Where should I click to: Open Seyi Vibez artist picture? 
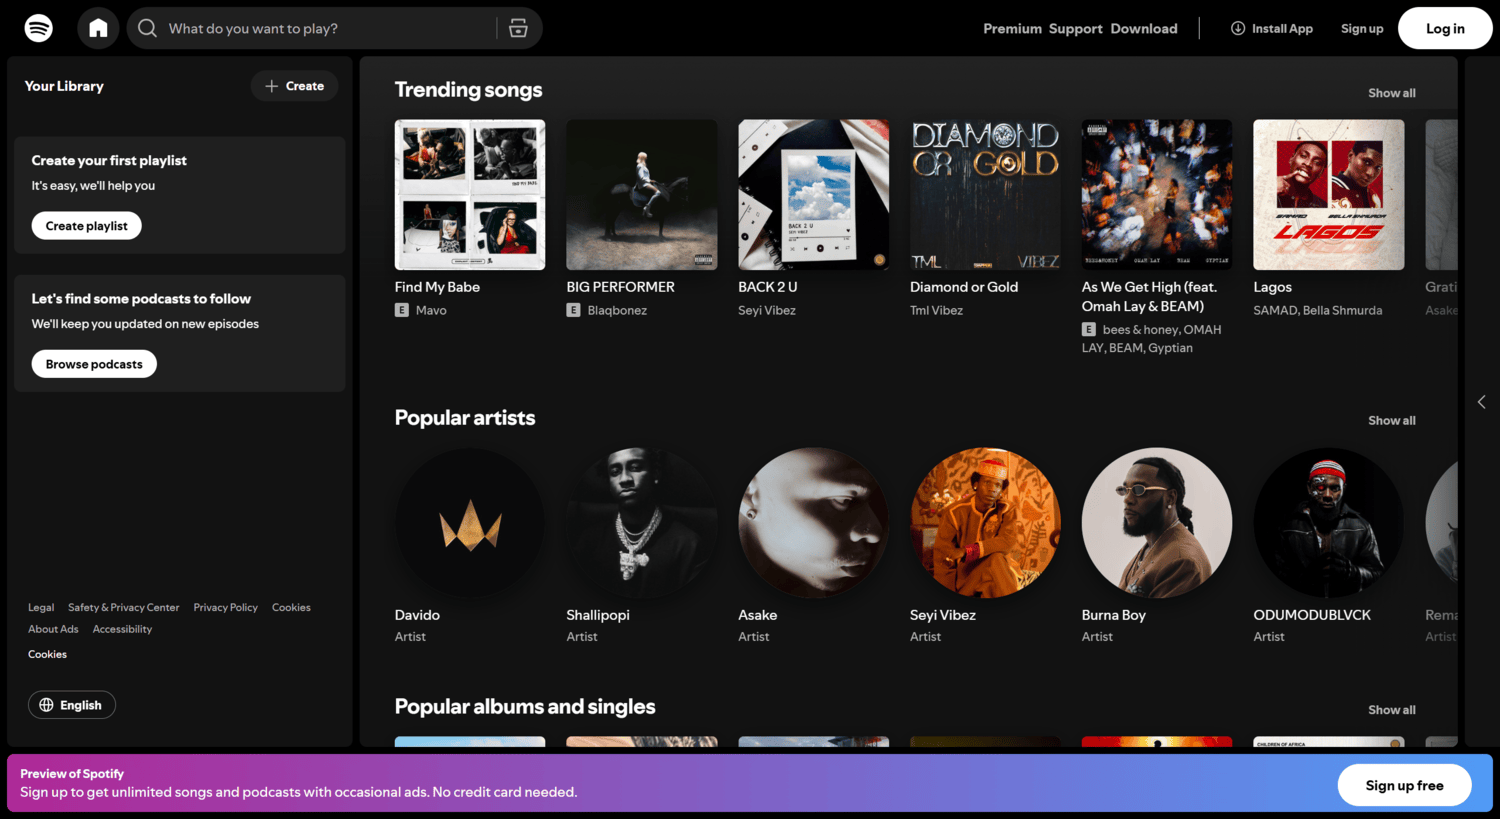(985, 523)
